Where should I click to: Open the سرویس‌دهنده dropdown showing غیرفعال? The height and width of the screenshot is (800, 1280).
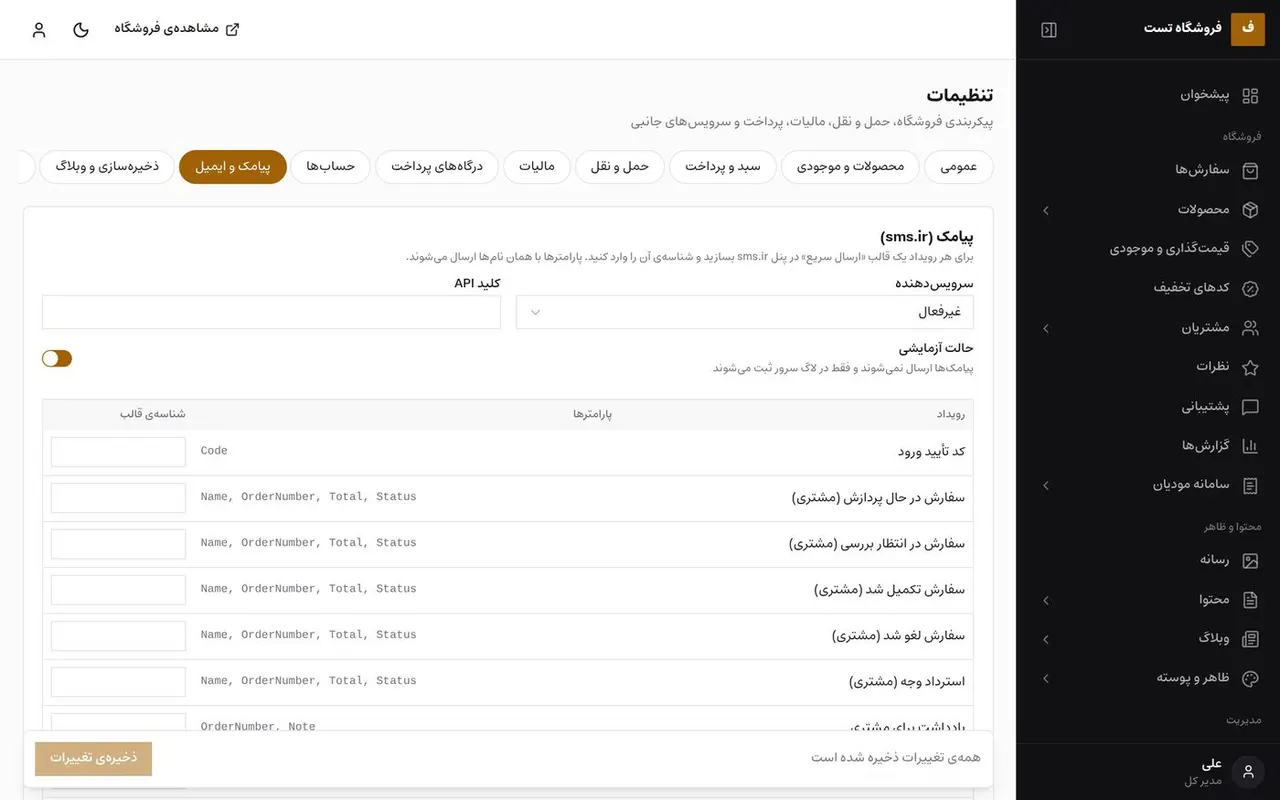[x=745, y=312]
